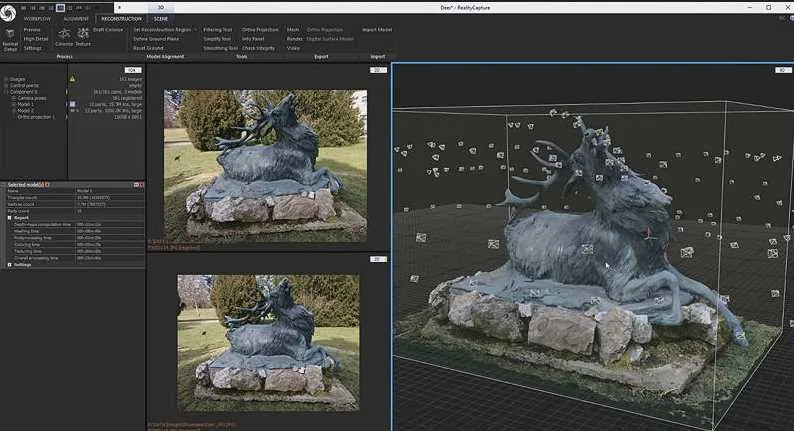The height and width of the screenshot is (431, 794).
Task: Run Check Integrity
Action: click(x=258, y=48)
